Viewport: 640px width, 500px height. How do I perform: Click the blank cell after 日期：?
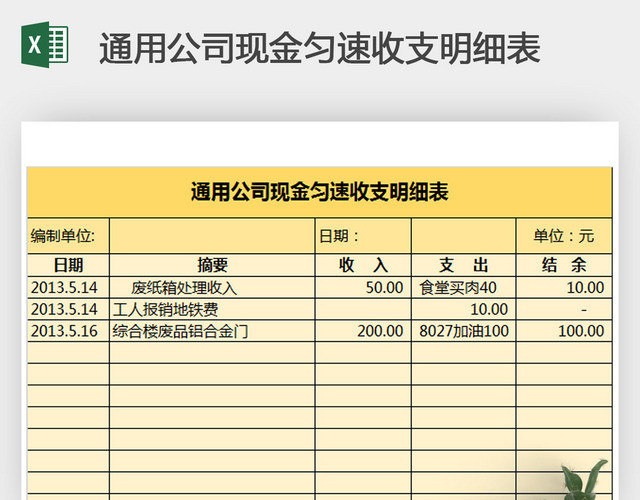tap(464, 236)
